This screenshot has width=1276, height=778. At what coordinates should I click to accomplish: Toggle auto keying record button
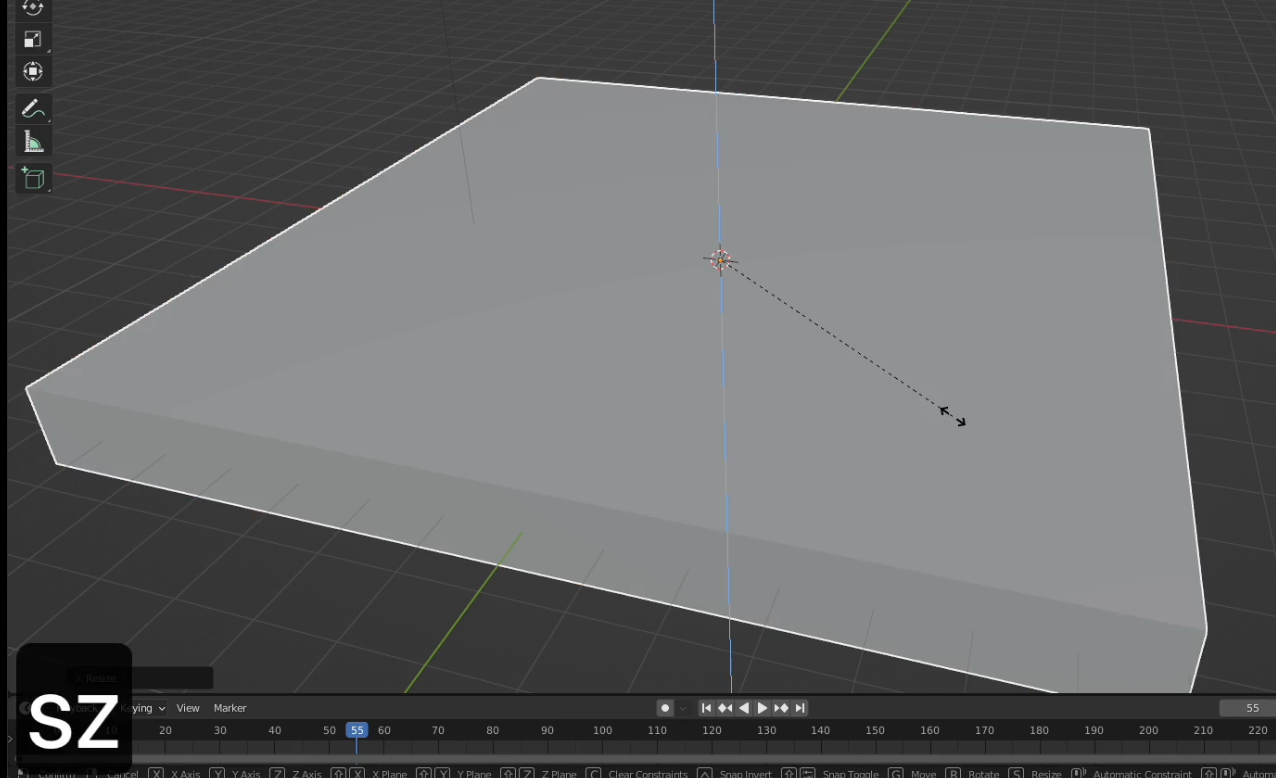665,708
